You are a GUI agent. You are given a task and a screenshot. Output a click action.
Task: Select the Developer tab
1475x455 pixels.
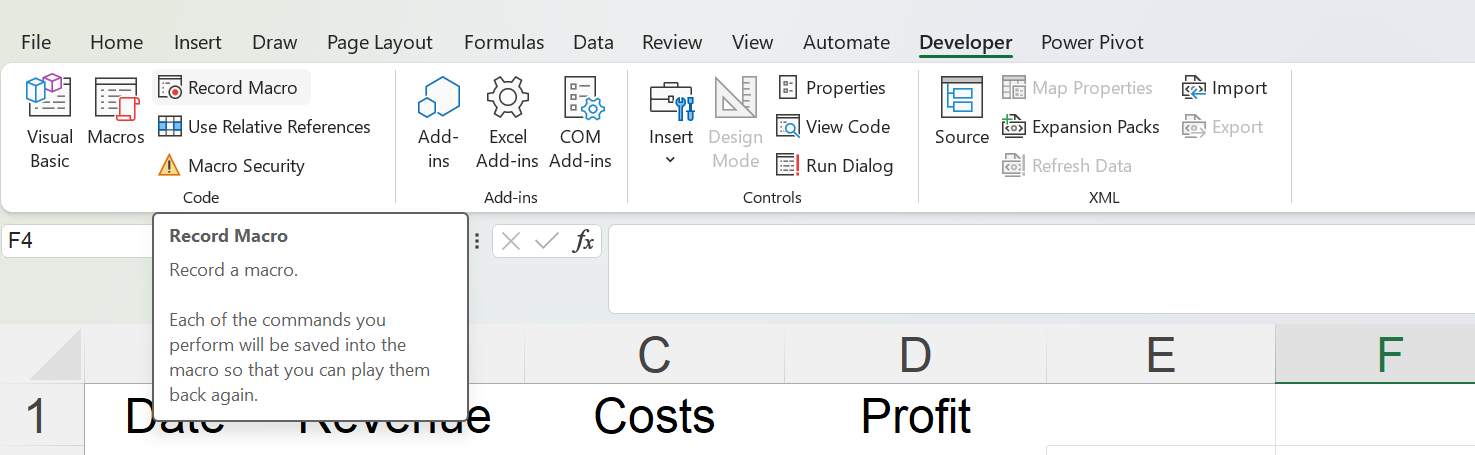[966, 42]
